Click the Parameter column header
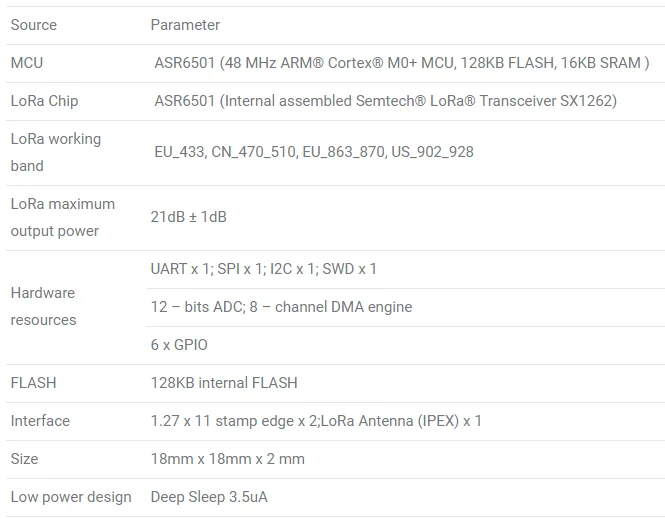 [185, 25]
